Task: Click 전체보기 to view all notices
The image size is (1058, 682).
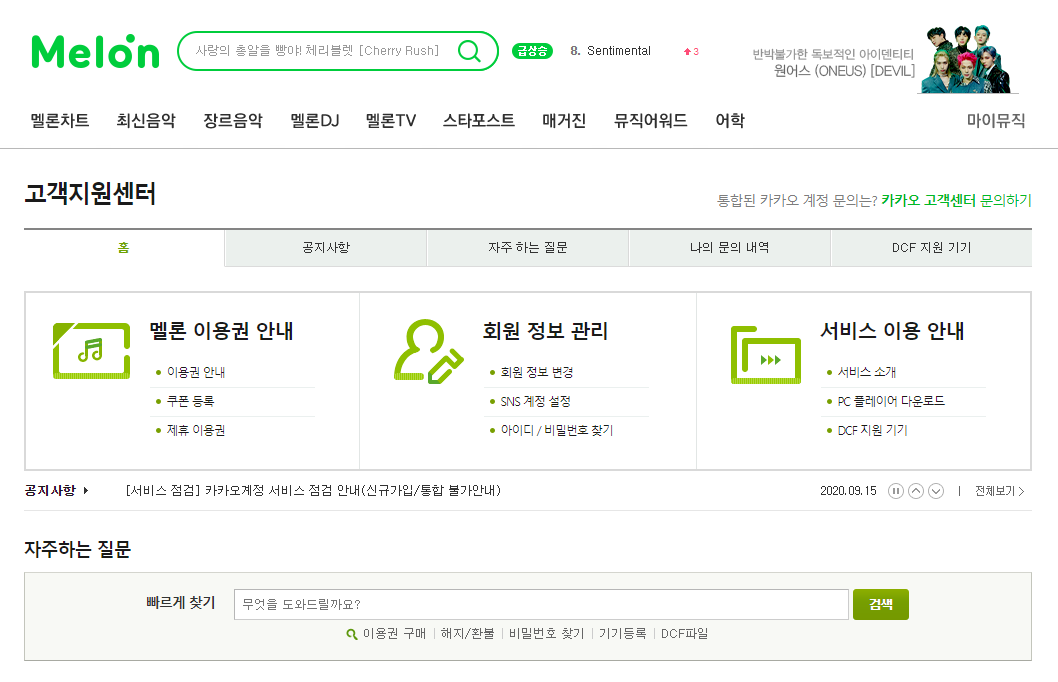Action: 999,491
